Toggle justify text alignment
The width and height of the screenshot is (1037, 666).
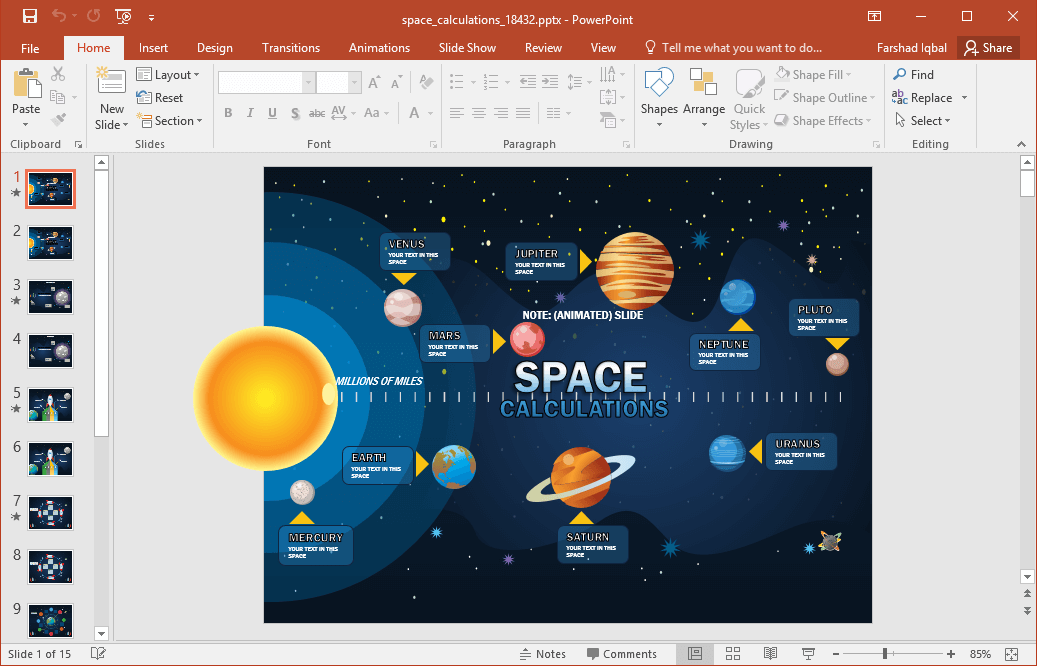523,113
